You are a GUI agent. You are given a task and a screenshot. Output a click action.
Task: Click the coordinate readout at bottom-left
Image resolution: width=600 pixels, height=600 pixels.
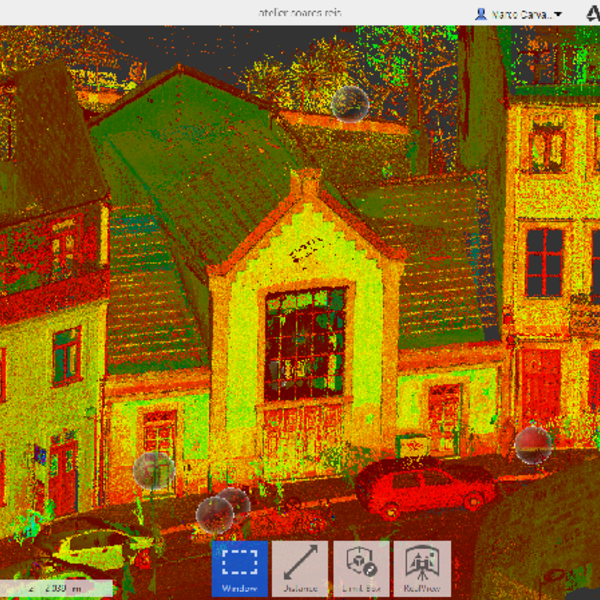click(55, 588)
